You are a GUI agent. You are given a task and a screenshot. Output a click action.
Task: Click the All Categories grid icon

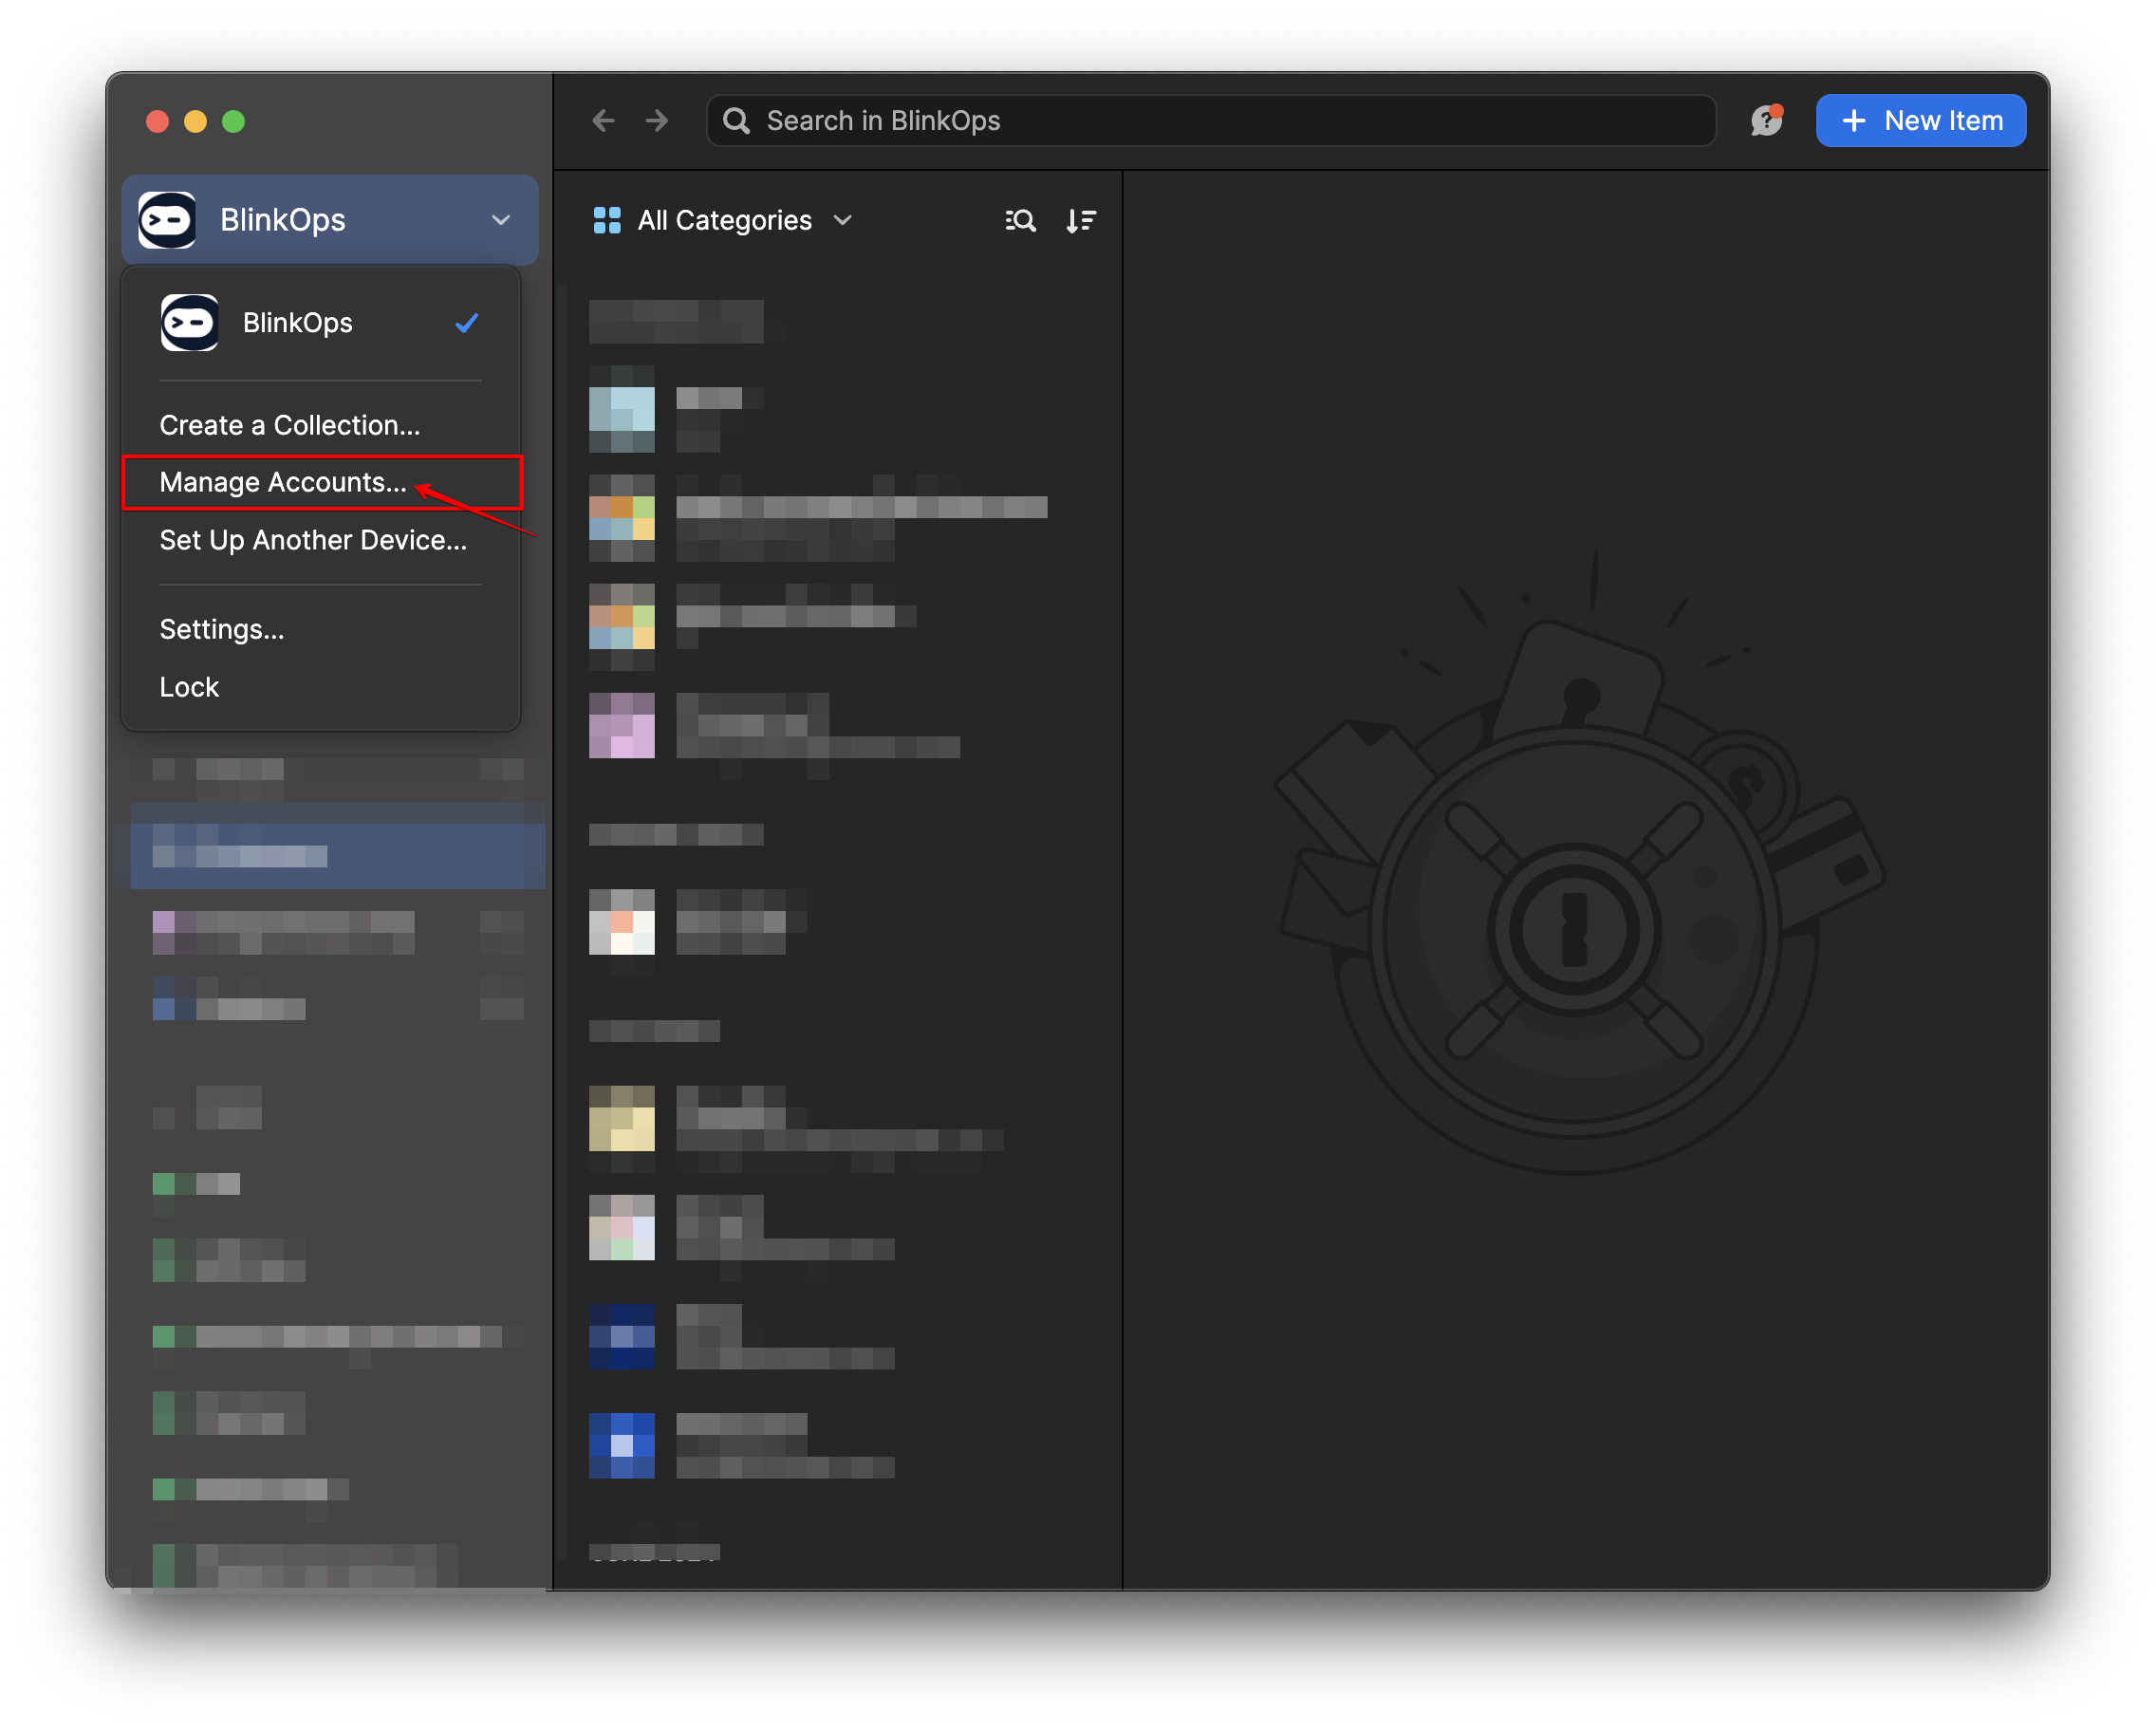click(x=605, y=220)
